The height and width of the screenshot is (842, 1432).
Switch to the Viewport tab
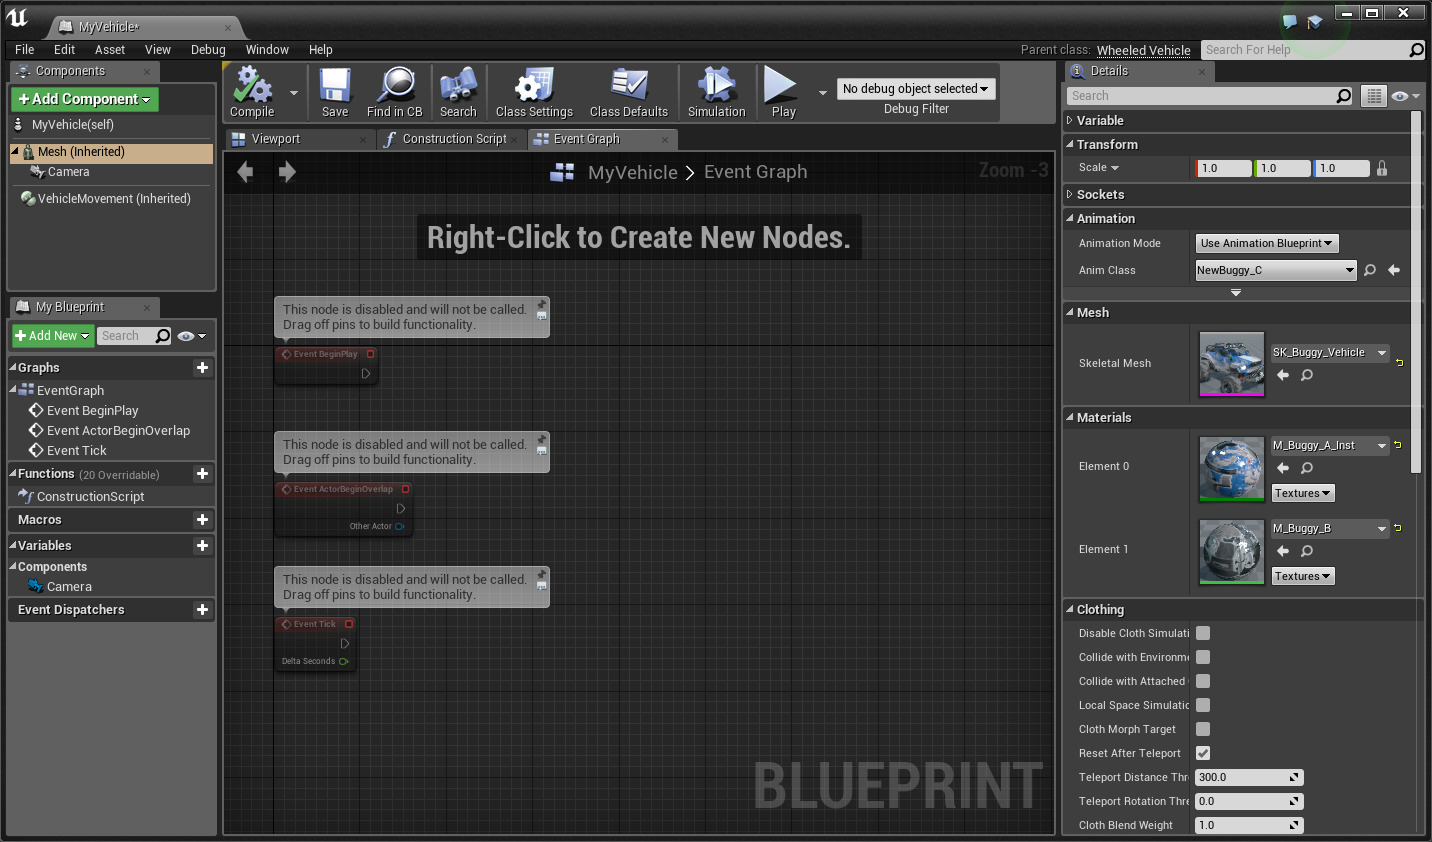(275, 139)
